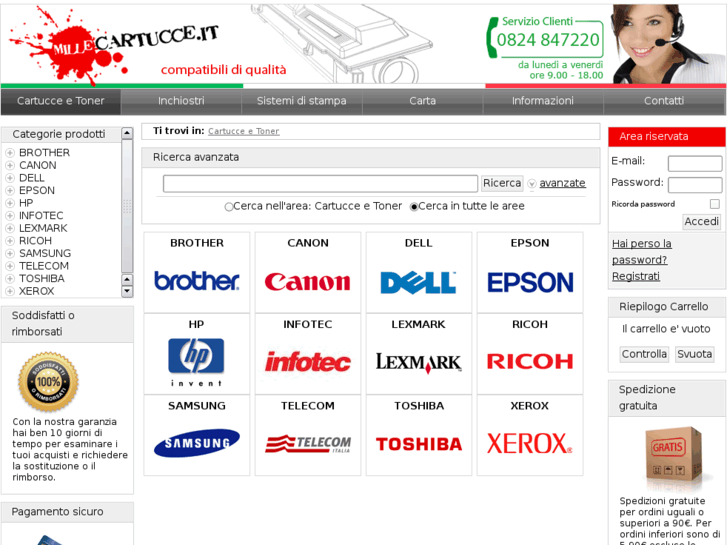Click the Servizio Clienti phone number
The image size is (727, 545).
548,40
